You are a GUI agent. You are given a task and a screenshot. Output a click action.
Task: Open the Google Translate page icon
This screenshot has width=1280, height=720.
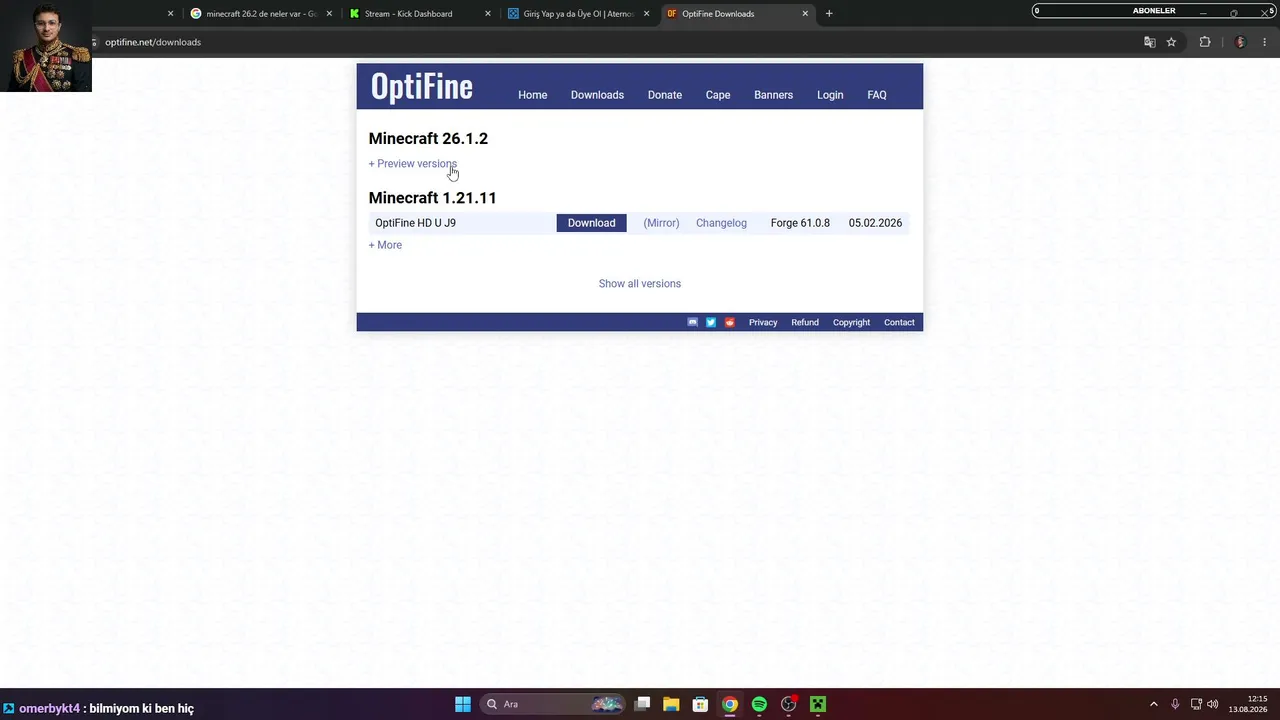click(1149, 42)
